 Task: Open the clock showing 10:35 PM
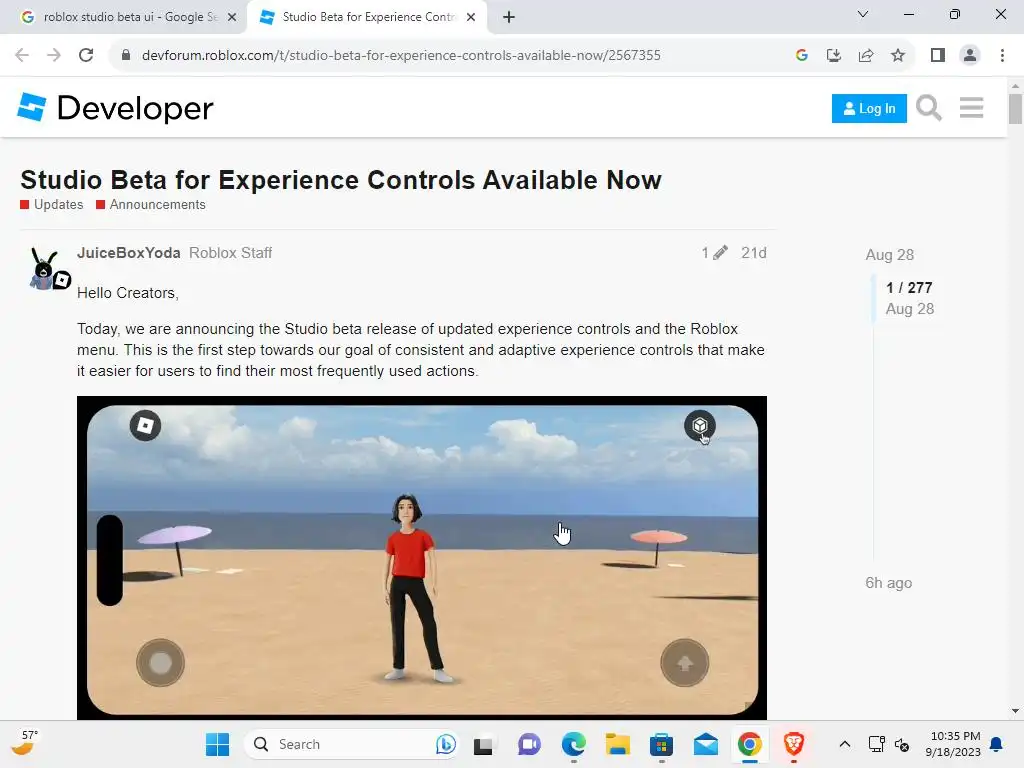[953, 744]
